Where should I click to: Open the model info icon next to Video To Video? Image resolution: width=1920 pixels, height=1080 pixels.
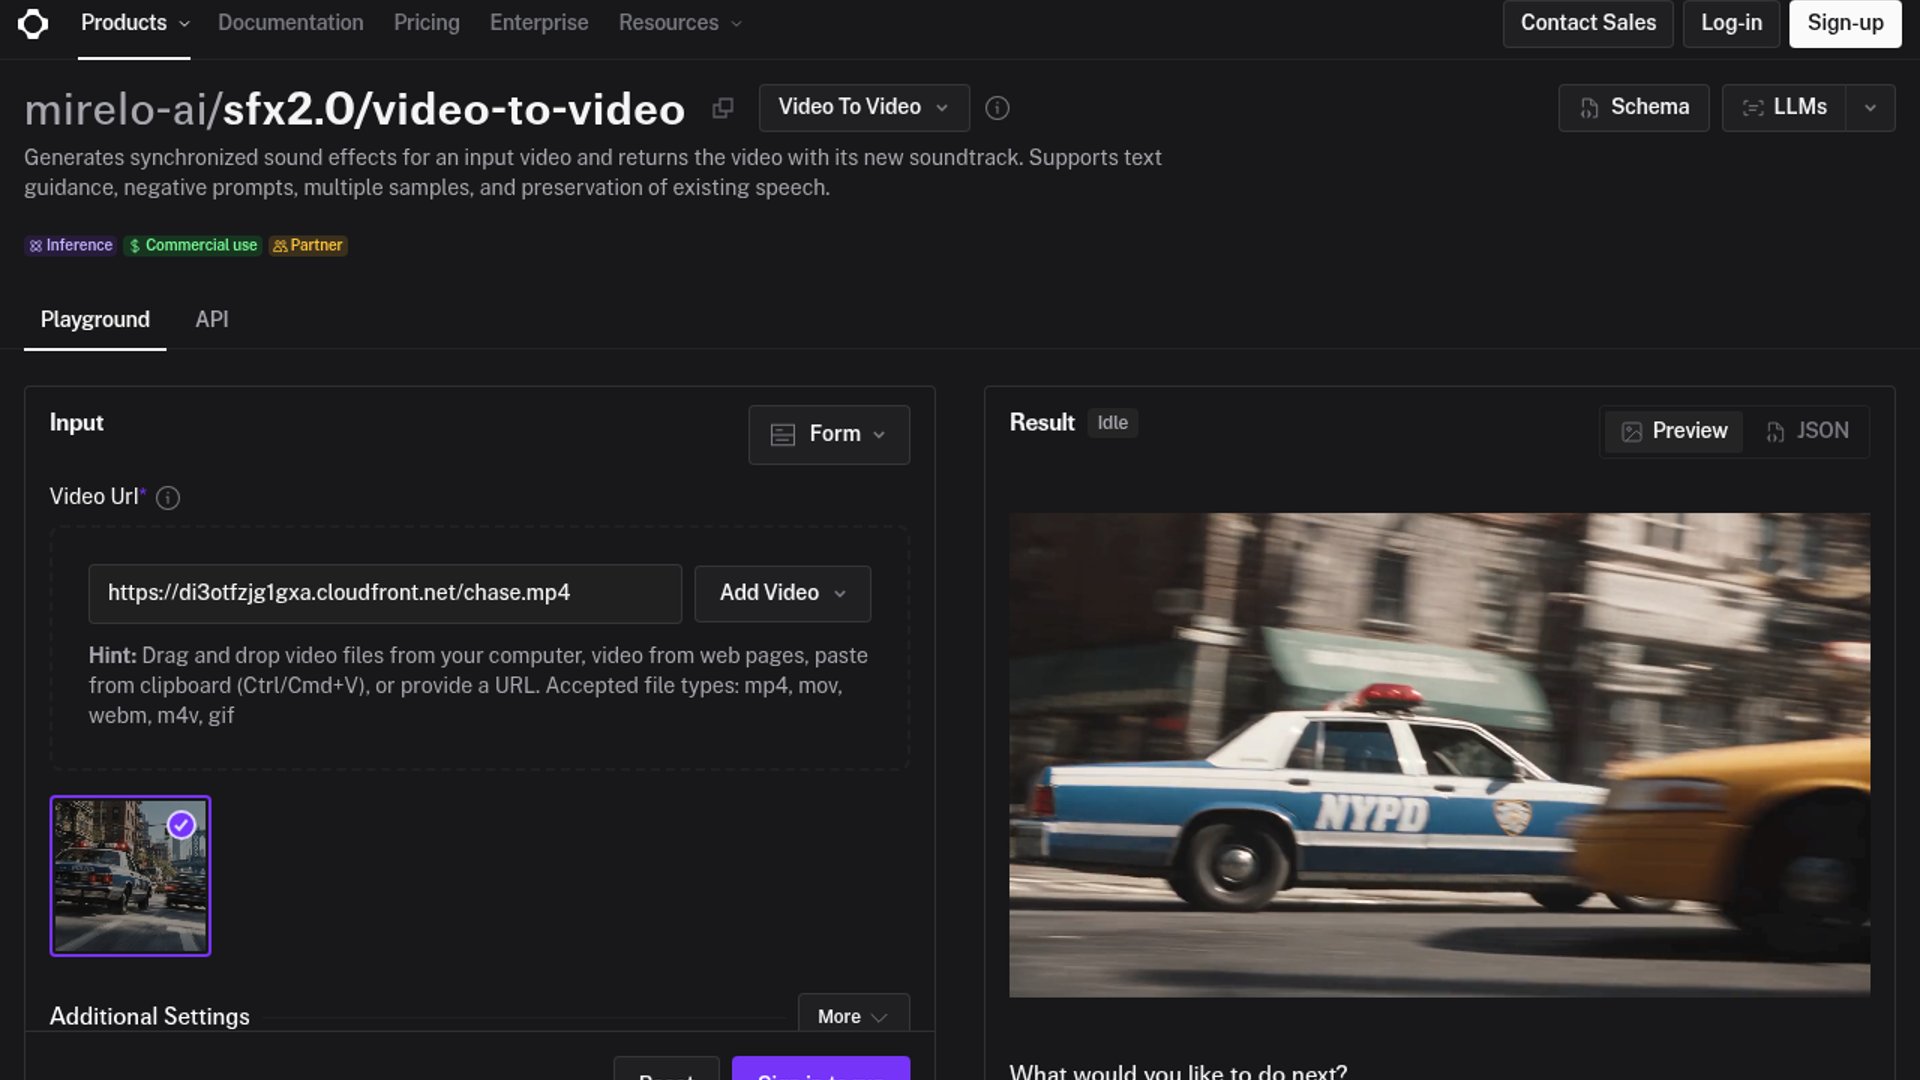997,108
